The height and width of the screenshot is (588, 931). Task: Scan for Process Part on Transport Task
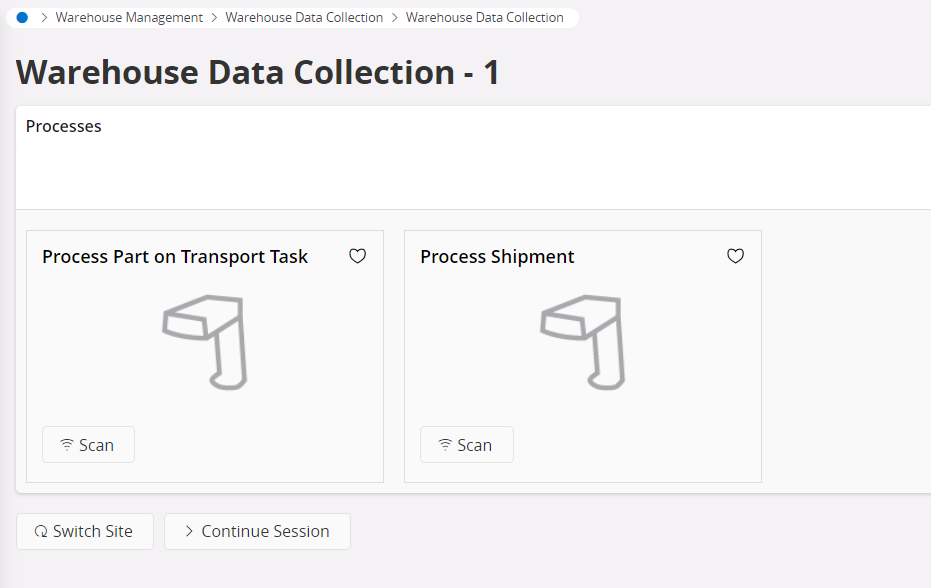click(88, 445)
